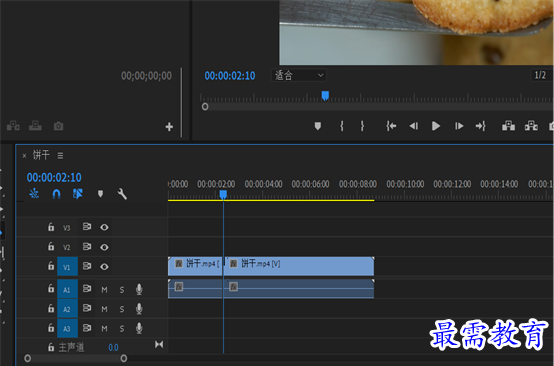
Task: Play the sequence in Program monitor
Action: click(x=436, y=126)
